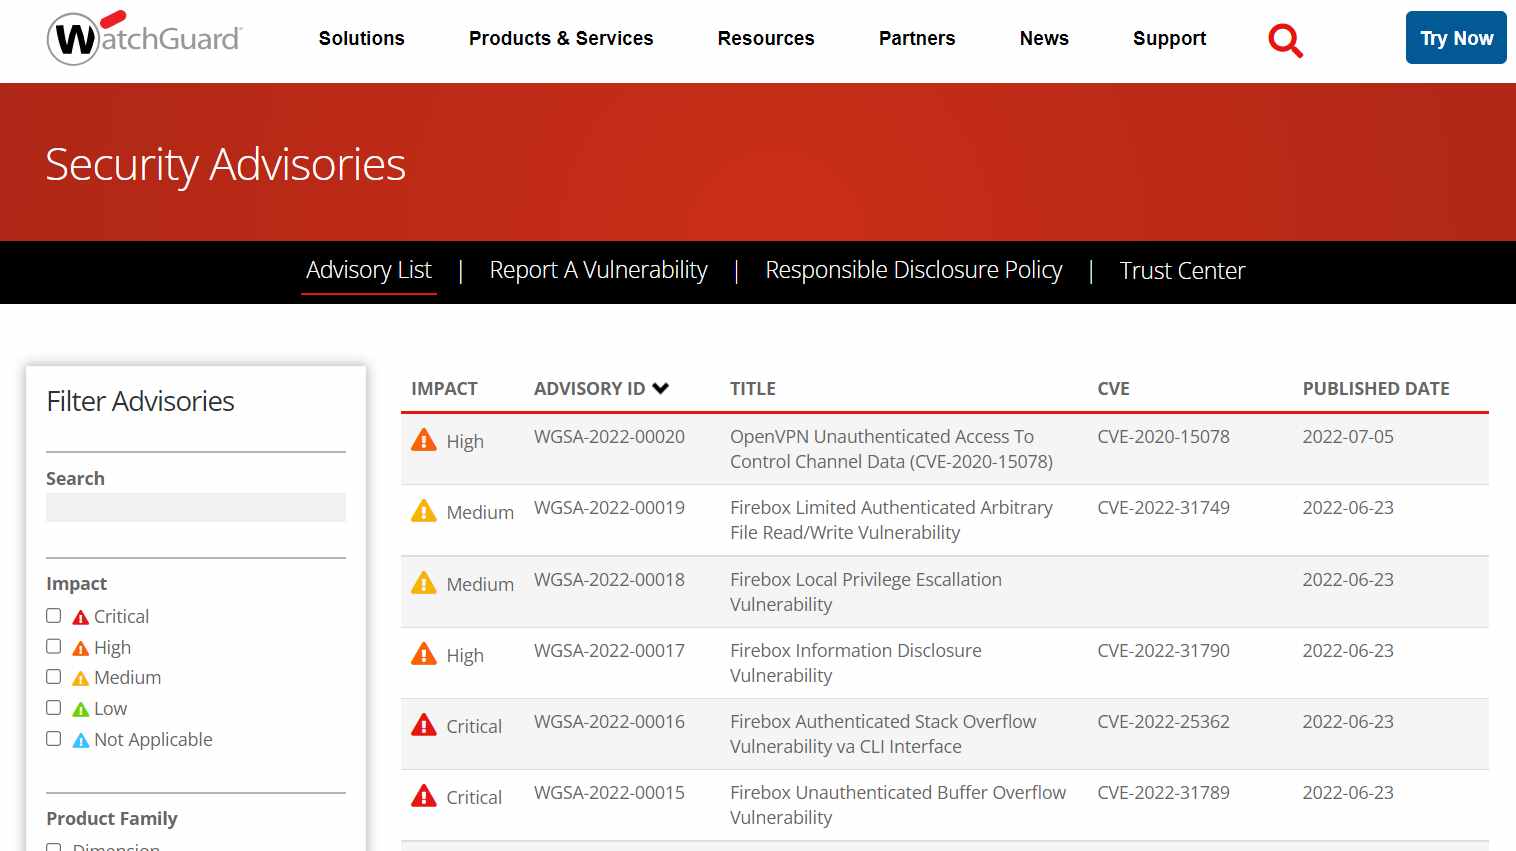Viewport: 1516px width, 851px height.
Task: Click the WatchGuard logo
Action: [145, 38]
